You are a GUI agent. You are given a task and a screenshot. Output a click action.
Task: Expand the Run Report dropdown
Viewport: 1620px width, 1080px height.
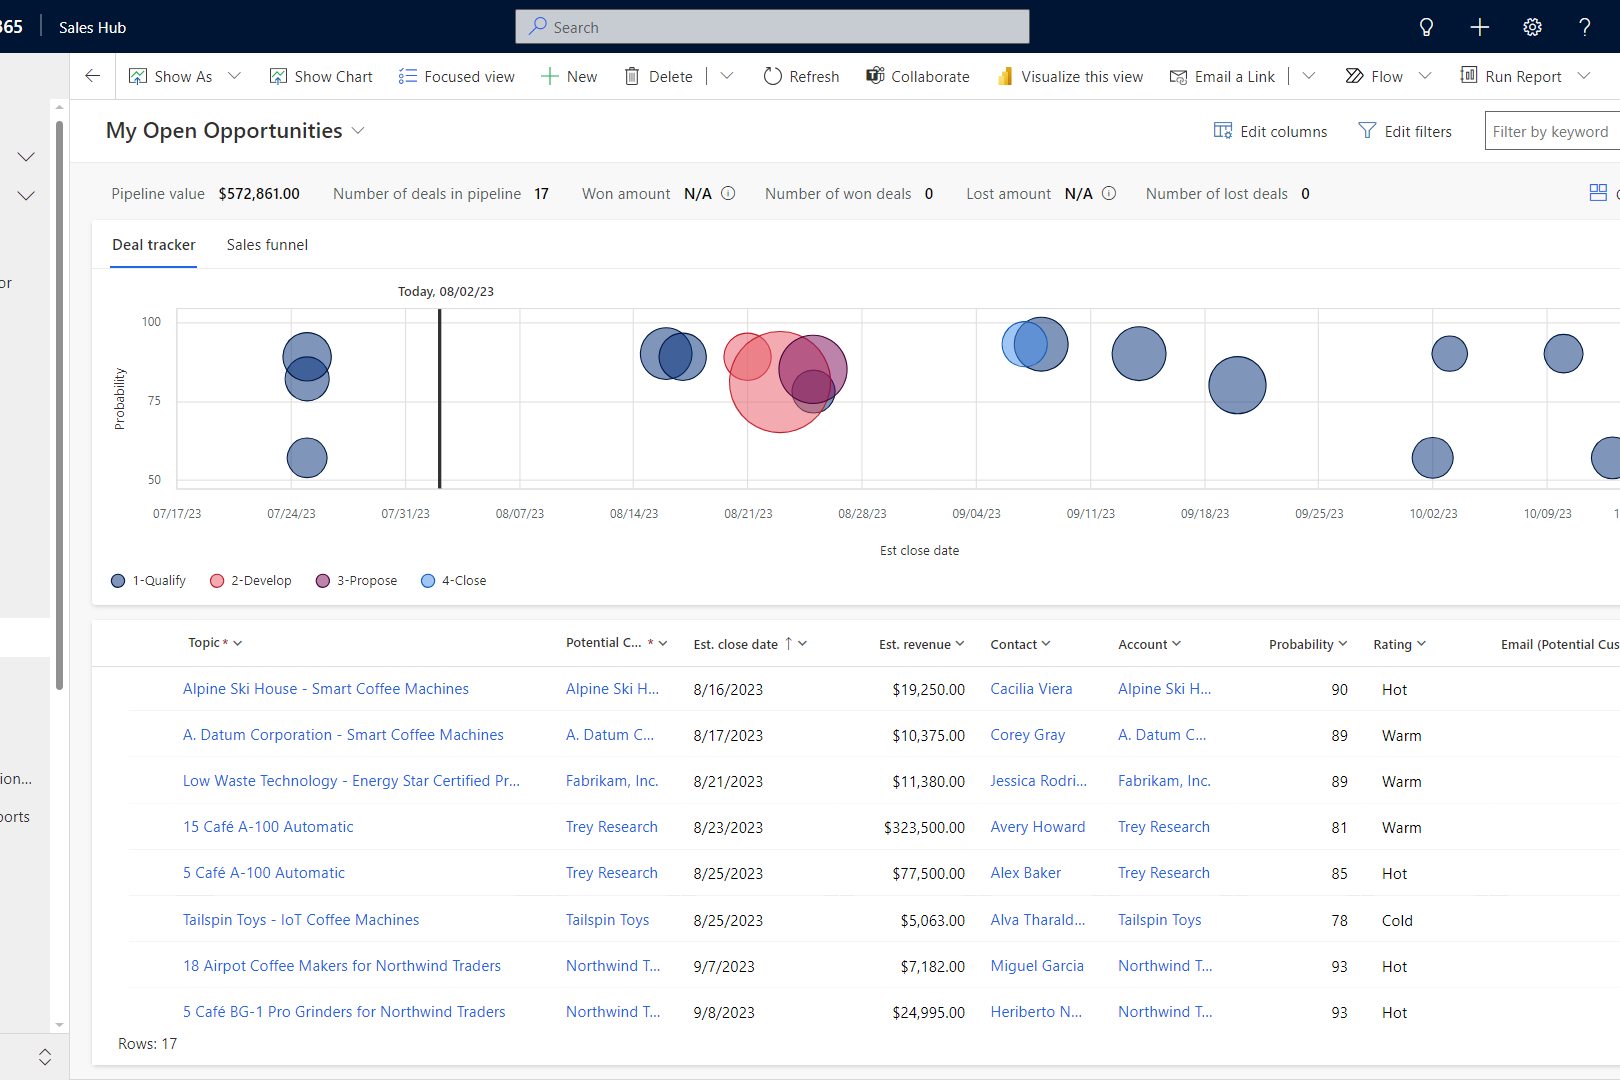point(1583,76)
